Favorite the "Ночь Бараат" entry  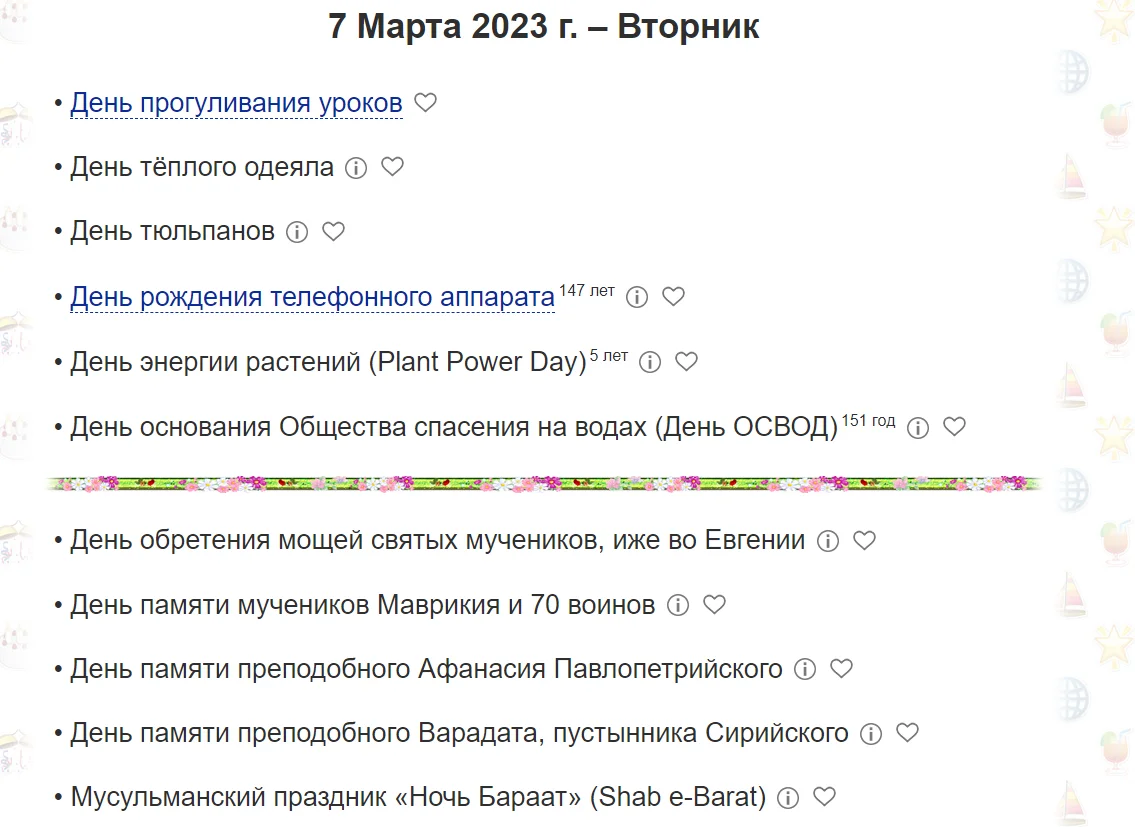[x=825, y=797]
